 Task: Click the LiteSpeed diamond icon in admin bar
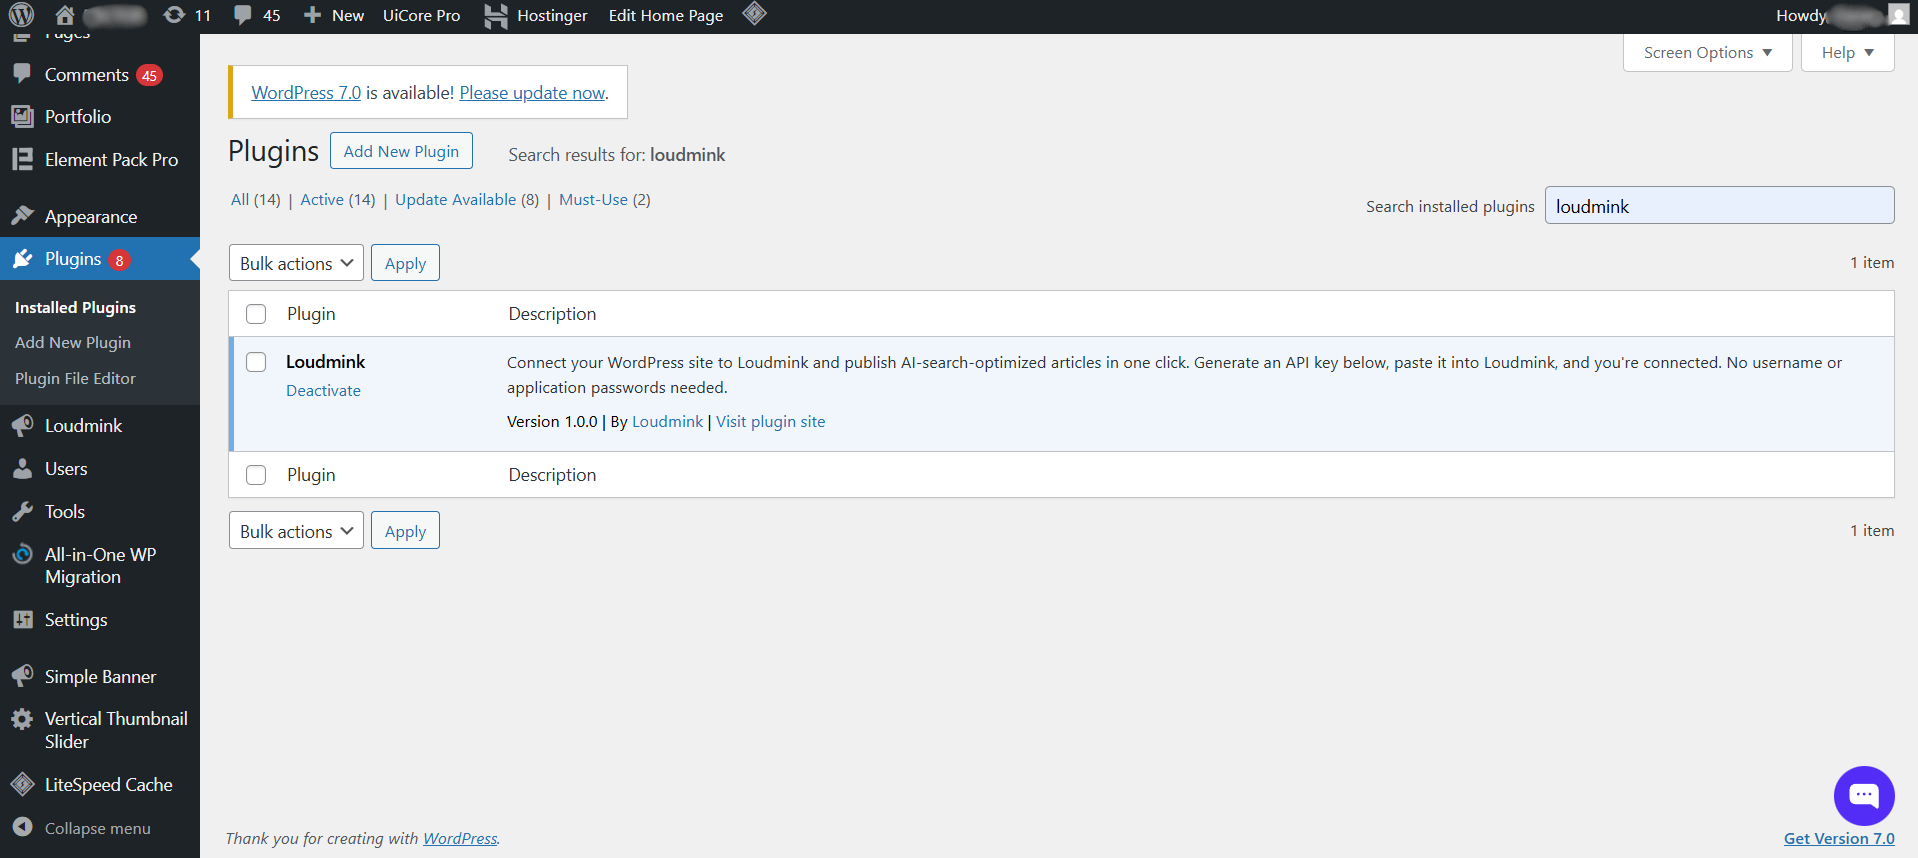coord(755,14)
